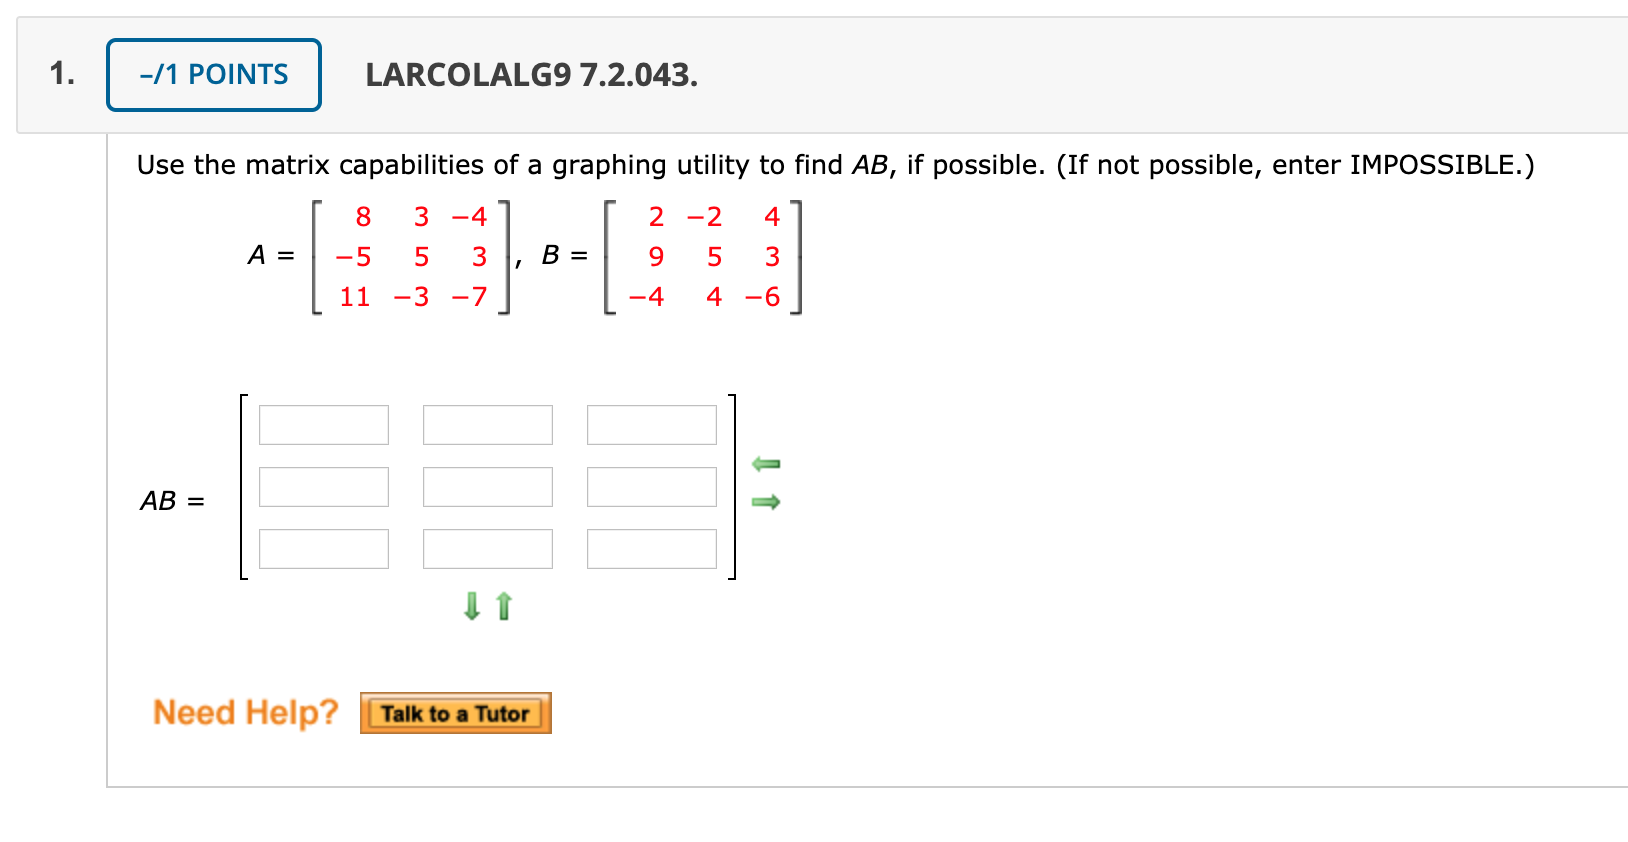This screenshot has height=842, width=1628.
Task: Click the green left arrow to remove a column
Action: (x=766, y=463)
